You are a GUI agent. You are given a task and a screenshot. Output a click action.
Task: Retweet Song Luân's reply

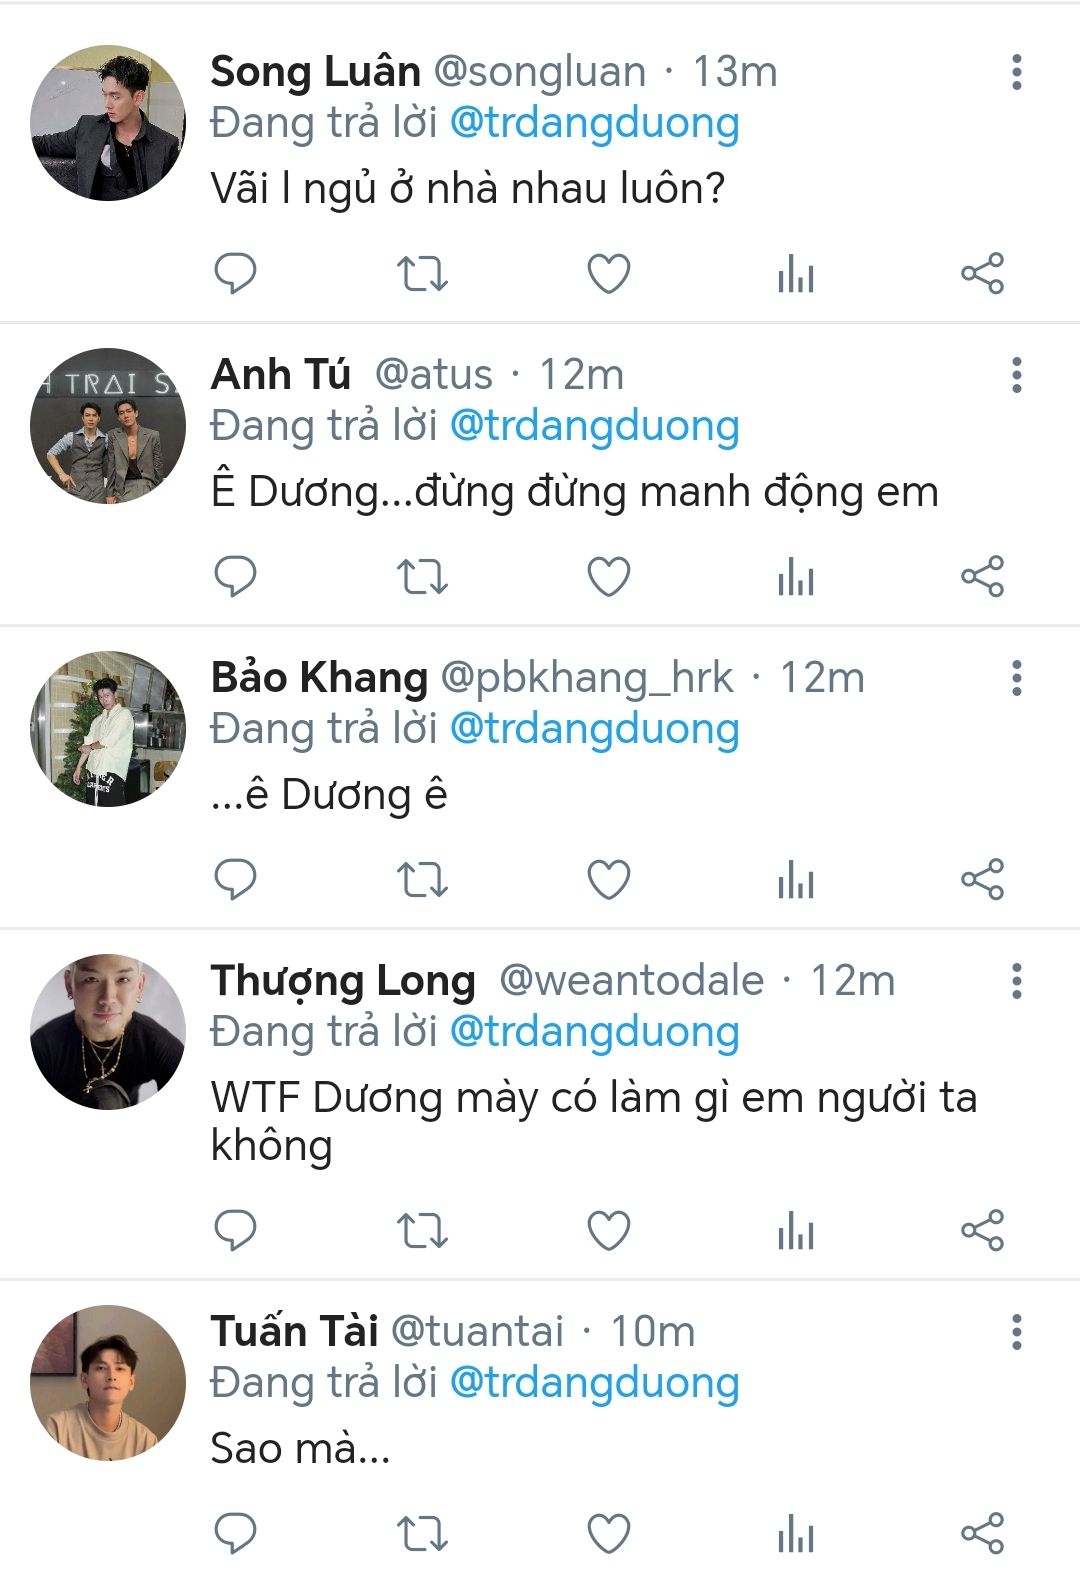[x=422, y=273]
